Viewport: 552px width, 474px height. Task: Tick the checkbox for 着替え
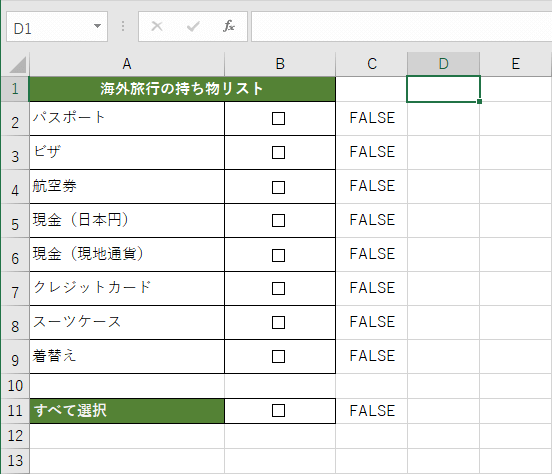point(278,356)
